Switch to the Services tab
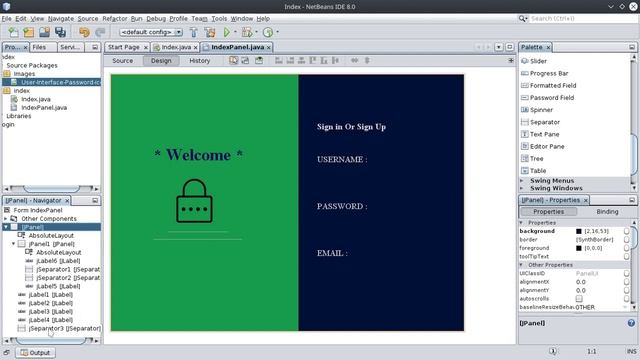Screen dimensions: 640x360 [x=70, y=47]
